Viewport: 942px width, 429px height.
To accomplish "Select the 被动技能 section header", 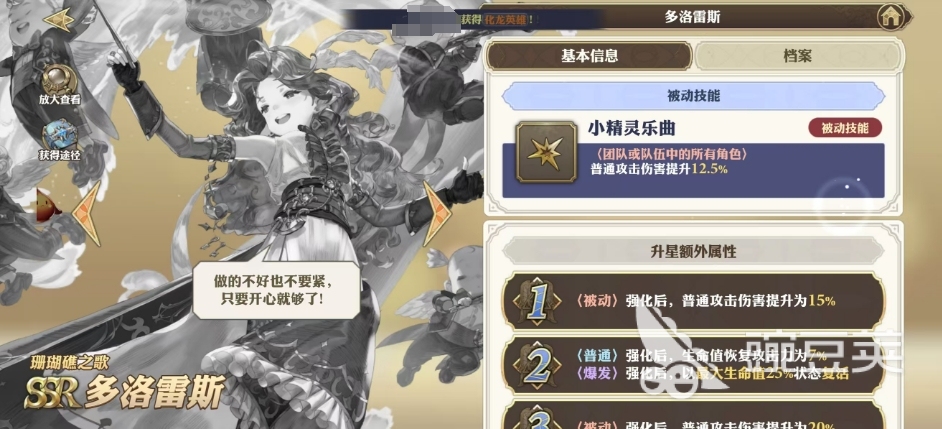I will [693, 96].
